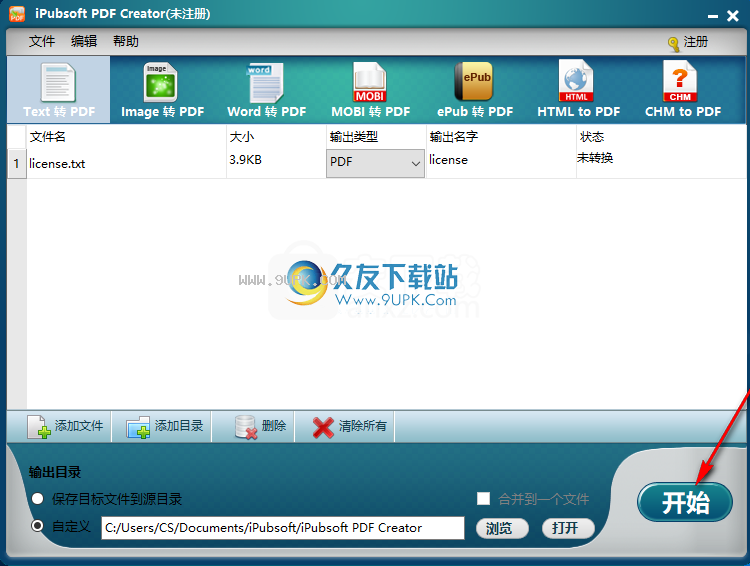The width and height of the screenshot is (750, 566).
Task: Click the 删除 delete button
Action: coord(260,426)
